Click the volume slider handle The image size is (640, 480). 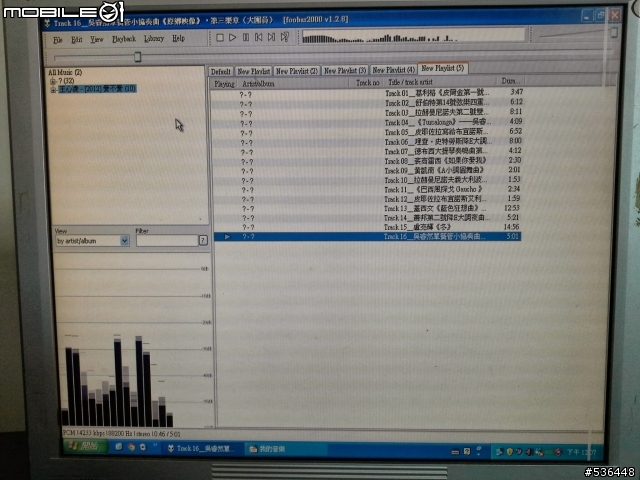[613, 32]
